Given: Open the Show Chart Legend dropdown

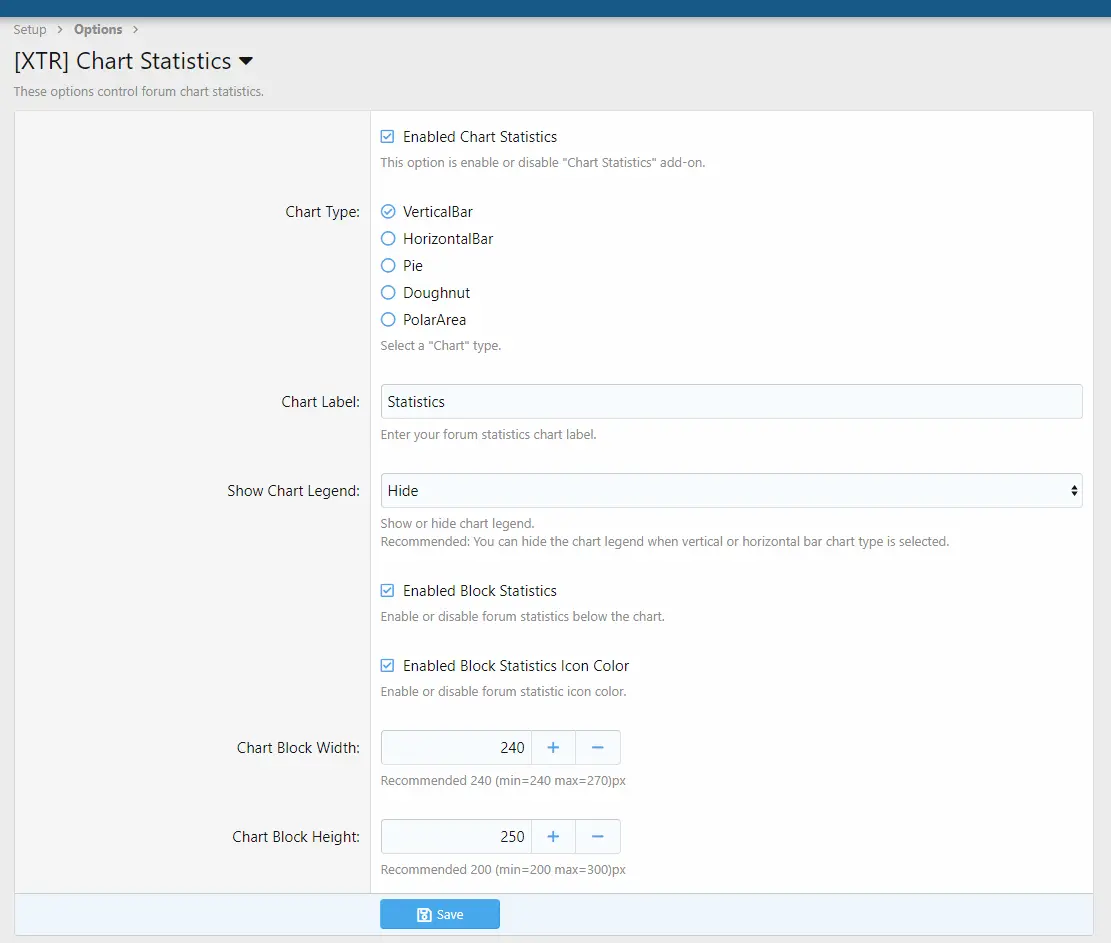Looking at the screenshot, I should click(x=731, y=491).
